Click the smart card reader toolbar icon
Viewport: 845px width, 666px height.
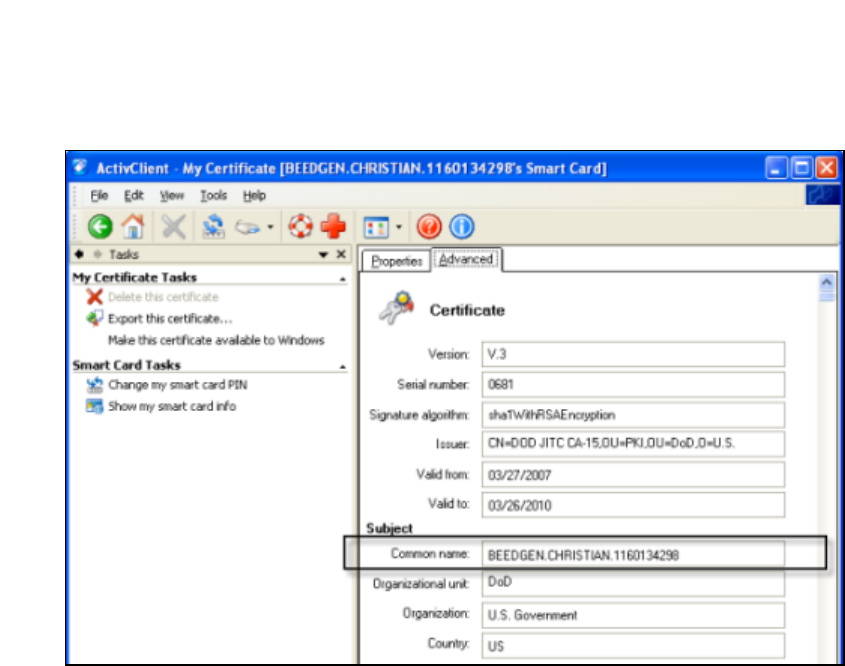247,227
